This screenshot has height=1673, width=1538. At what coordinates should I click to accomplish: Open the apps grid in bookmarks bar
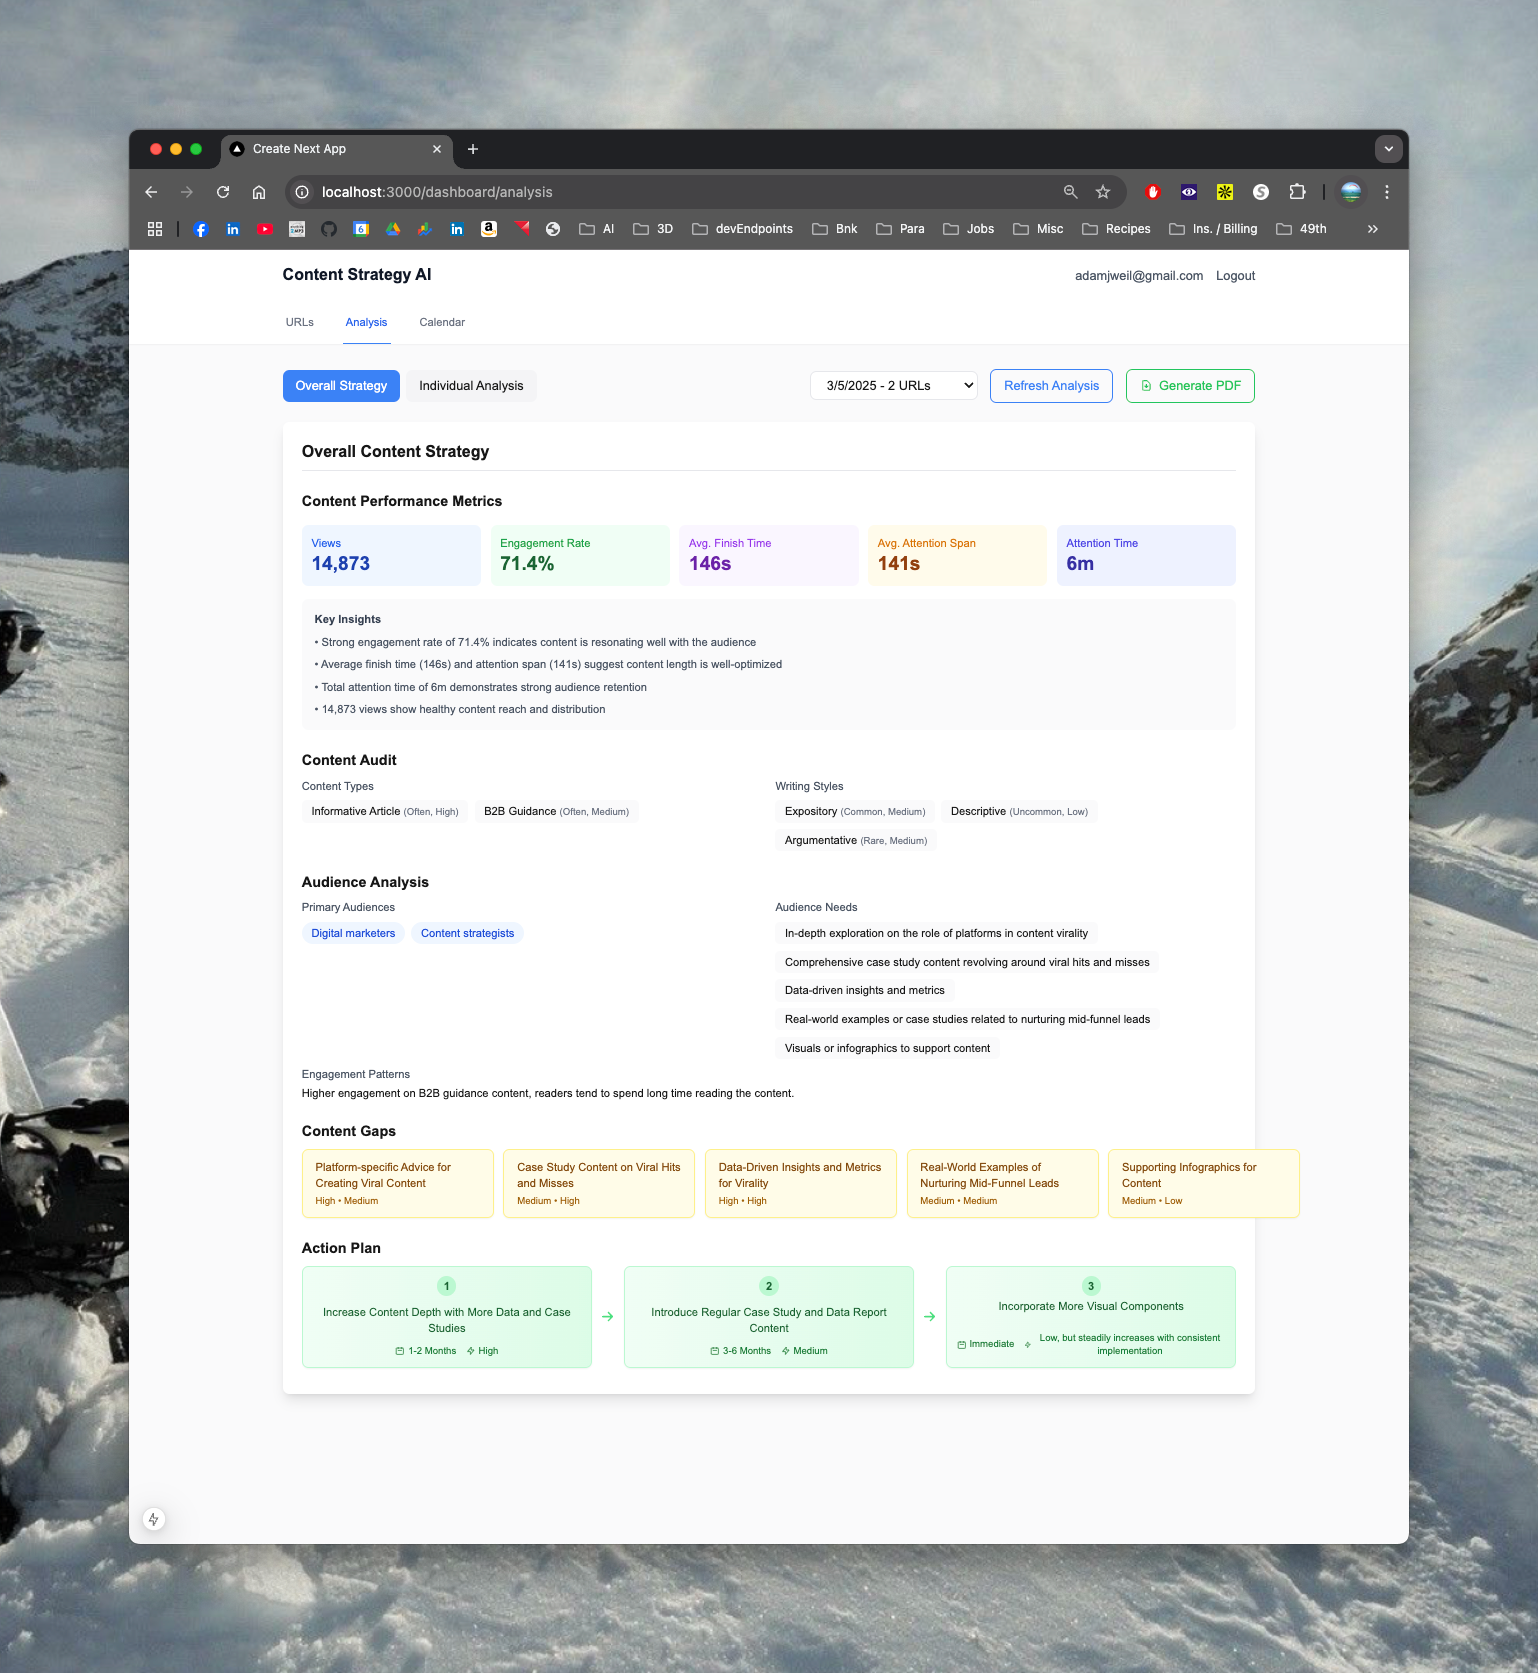(155, 229)
